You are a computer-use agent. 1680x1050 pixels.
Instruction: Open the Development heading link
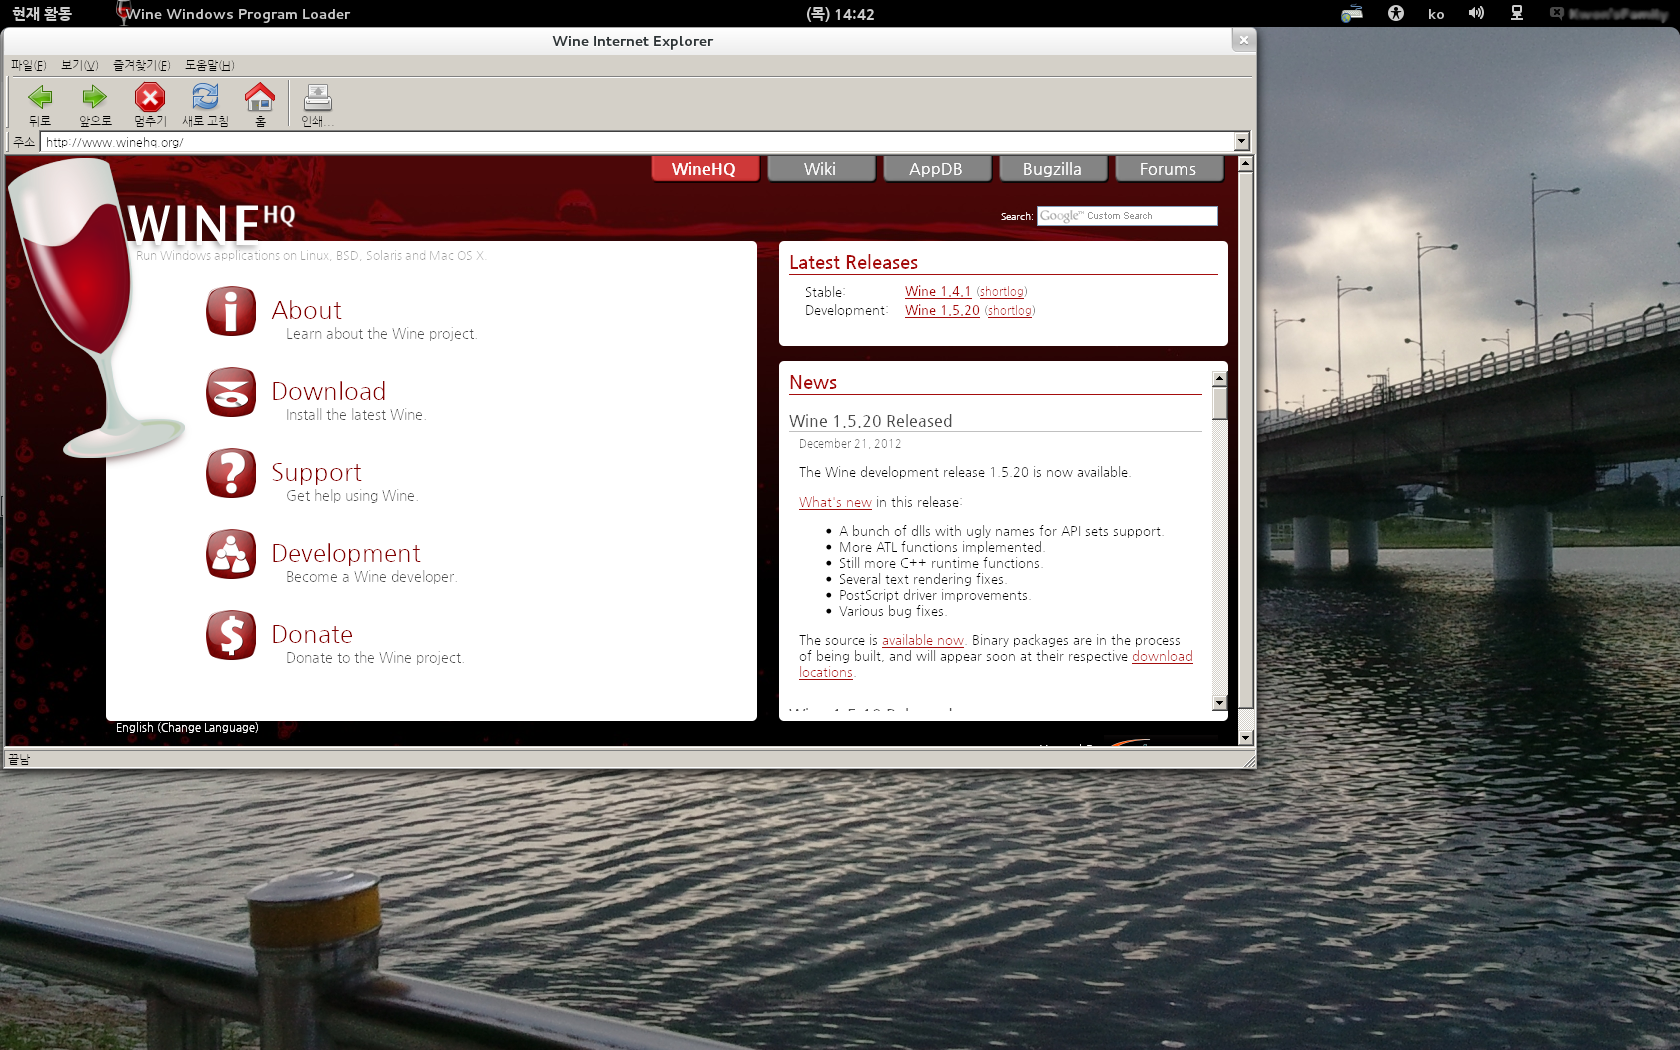346,554
